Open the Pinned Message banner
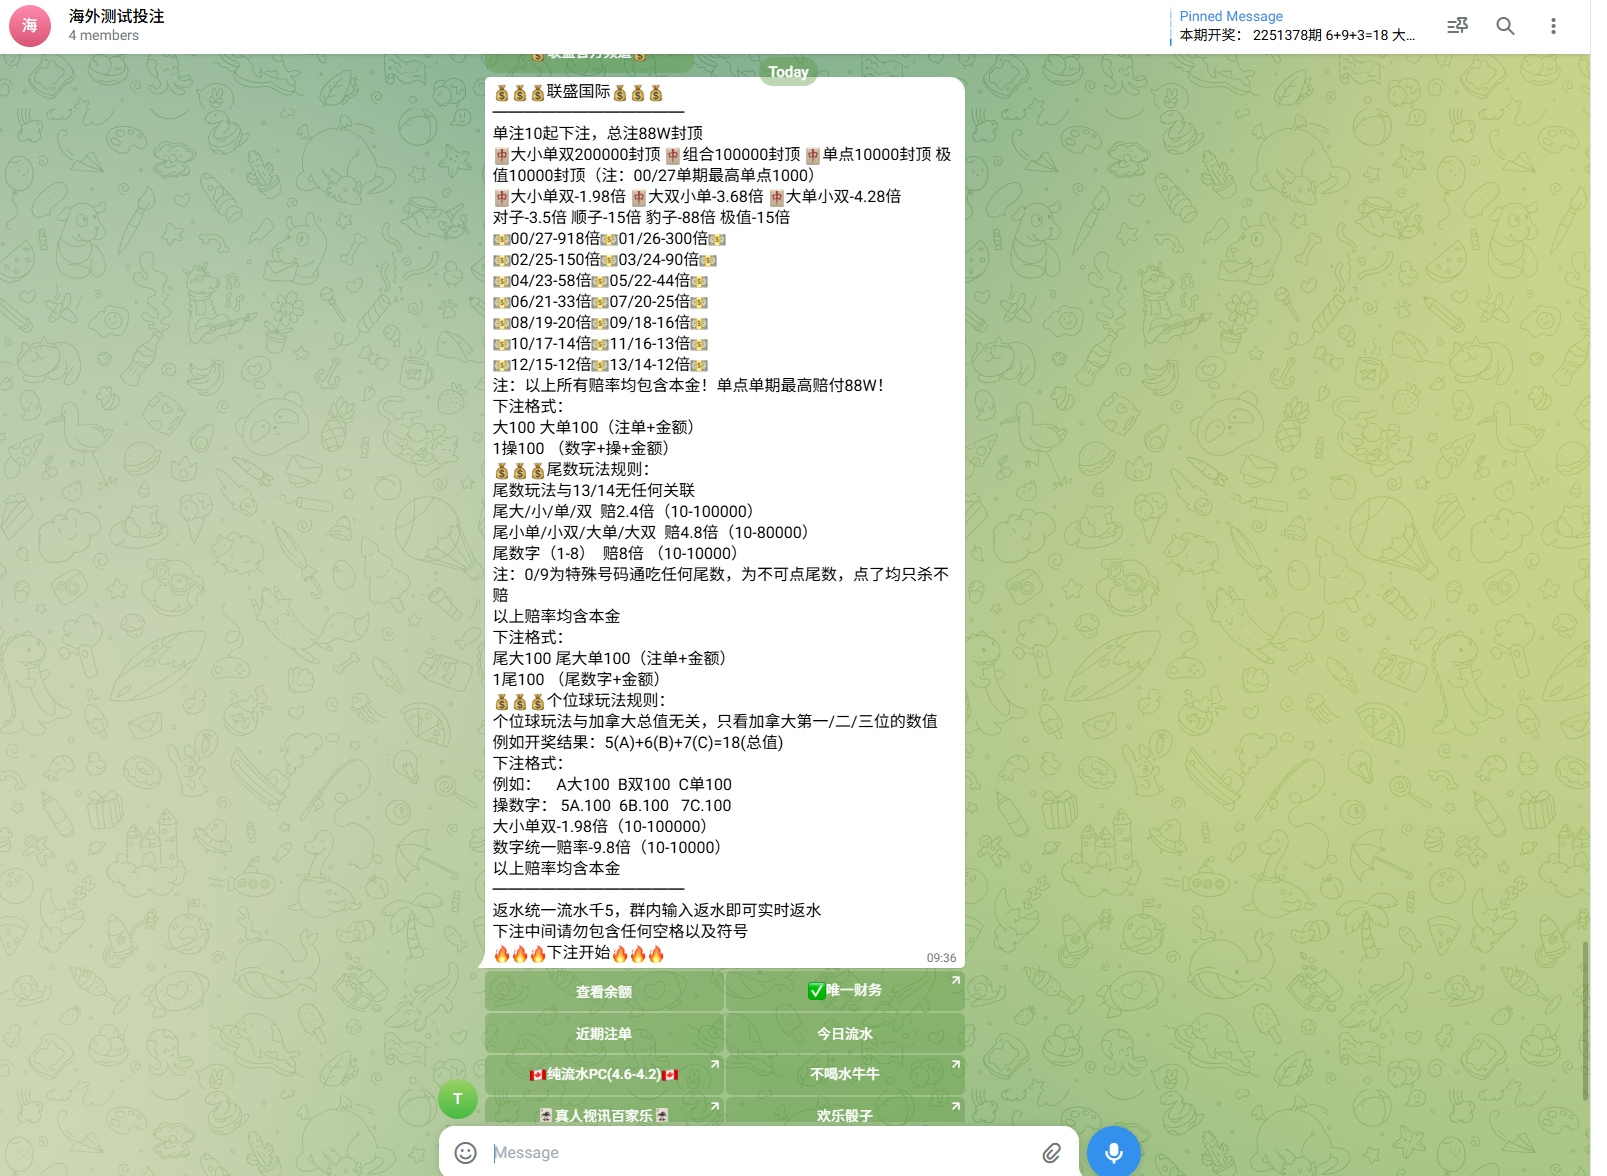 click(1296, 26)
